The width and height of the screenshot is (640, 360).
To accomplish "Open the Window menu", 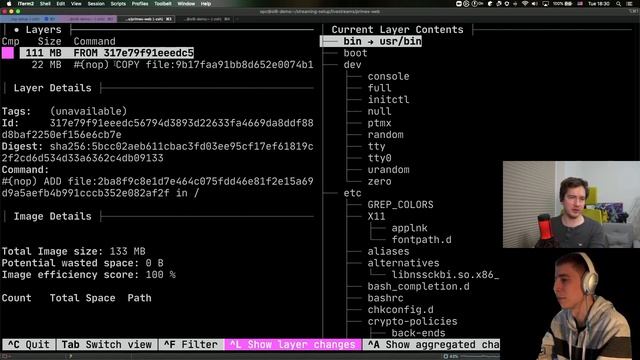I will pos(186,4).
